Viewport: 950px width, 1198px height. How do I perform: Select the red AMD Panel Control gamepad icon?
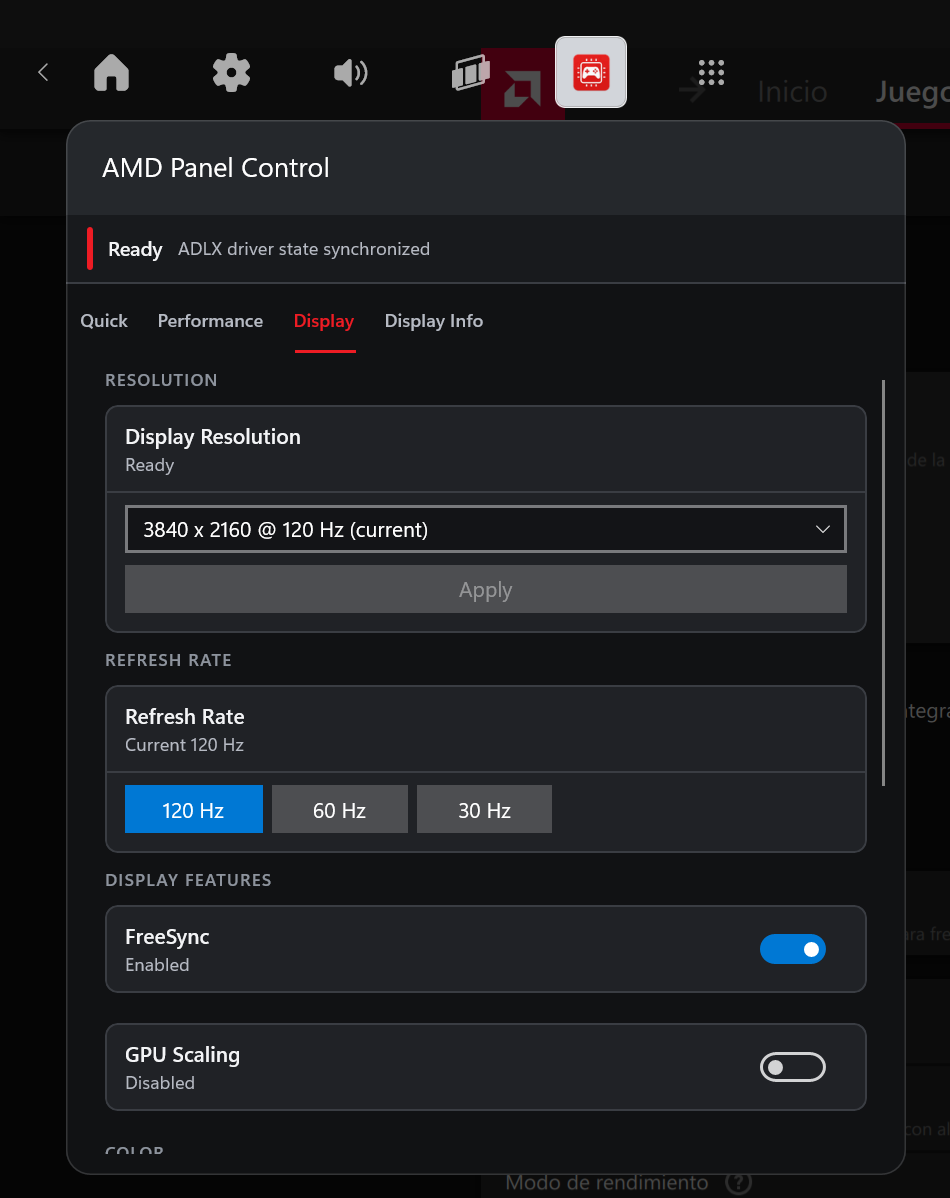point(591,73)
